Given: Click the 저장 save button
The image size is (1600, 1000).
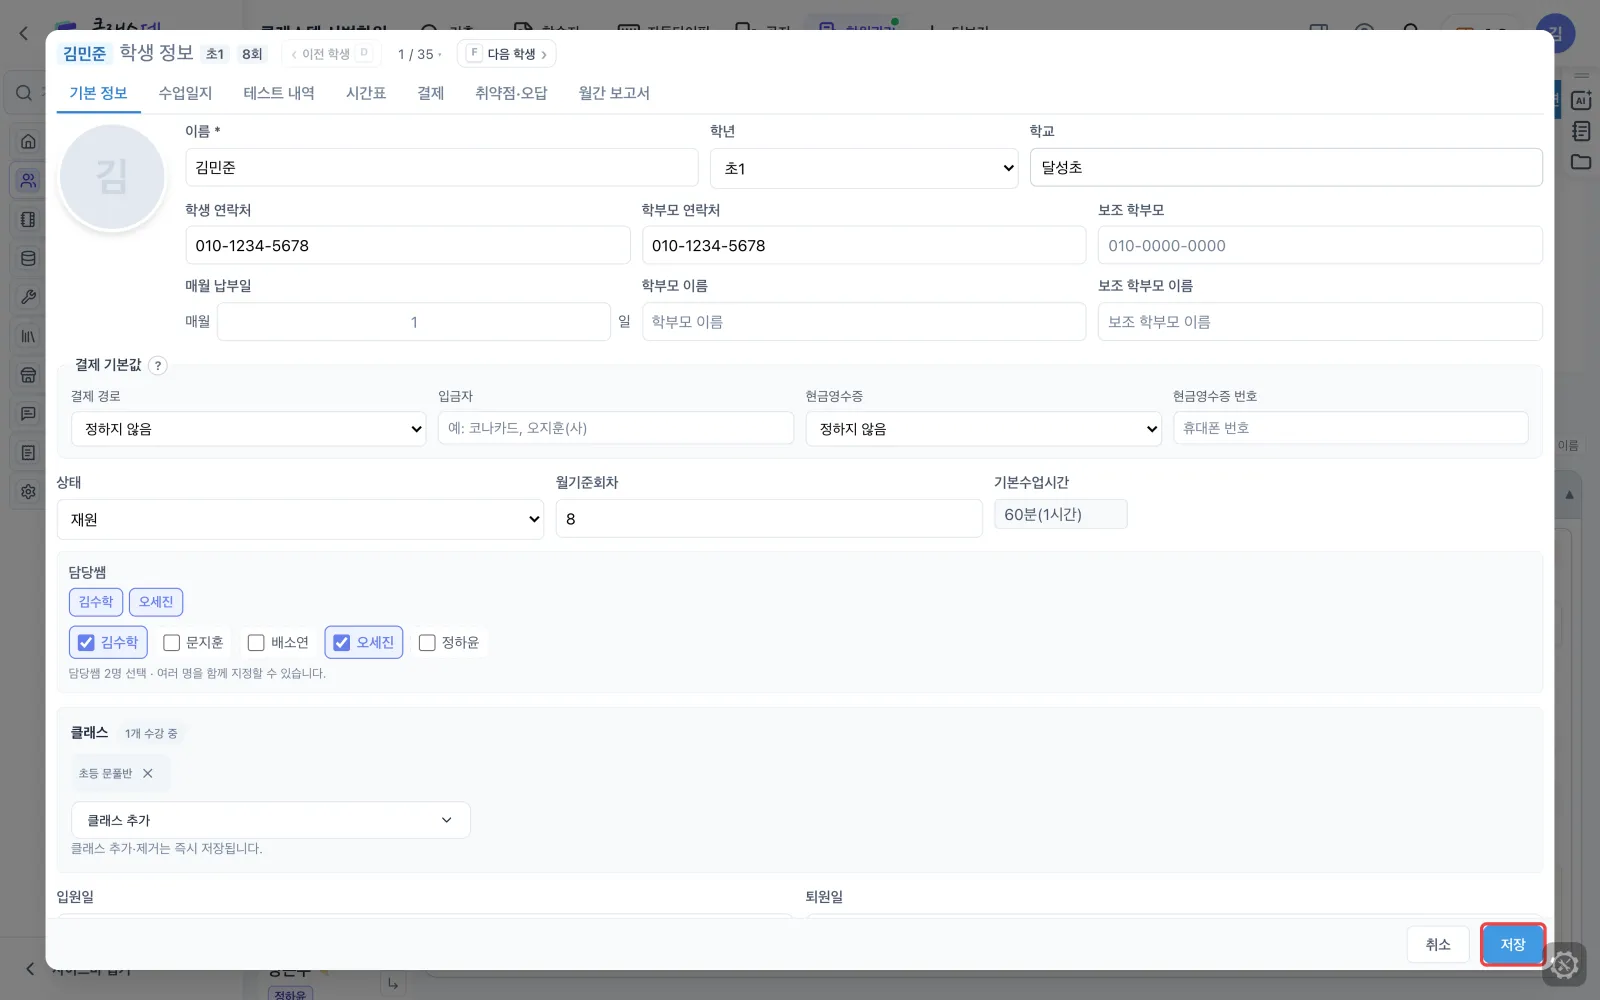Looking at the screenshot, I should tap(1513, 944).
